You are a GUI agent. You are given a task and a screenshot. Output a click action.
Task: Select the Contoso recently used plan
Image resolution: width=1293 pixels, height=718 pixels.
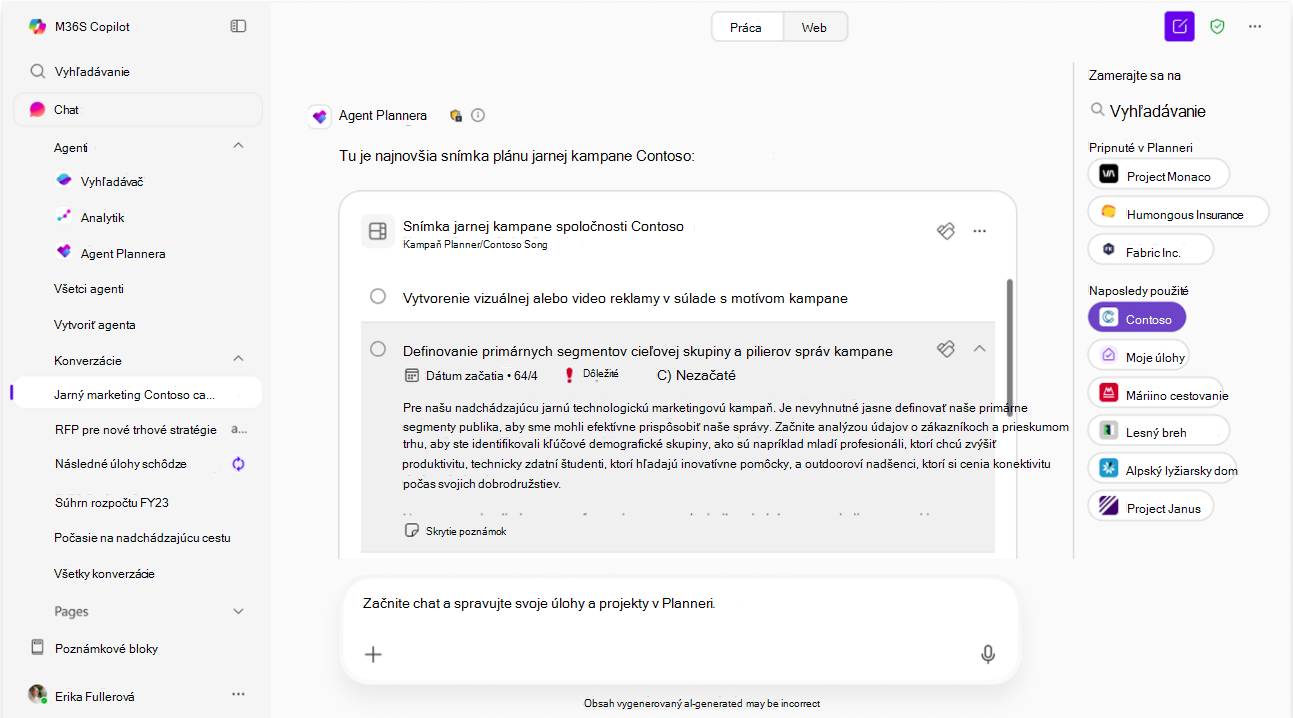pos(1137,318)
